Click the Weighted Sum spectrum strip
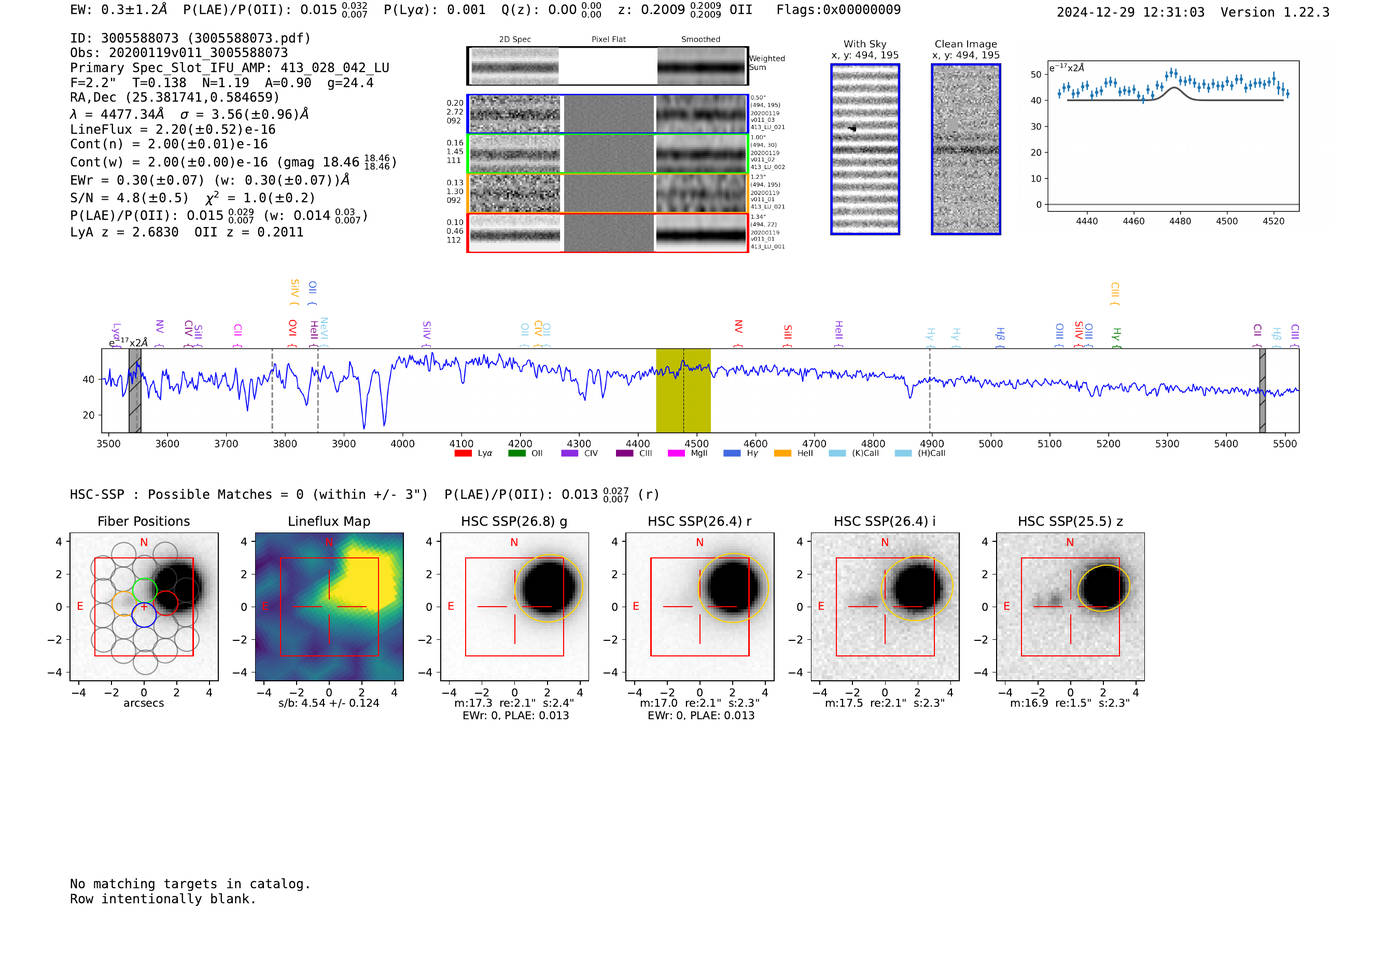 (x=608, y=66)
